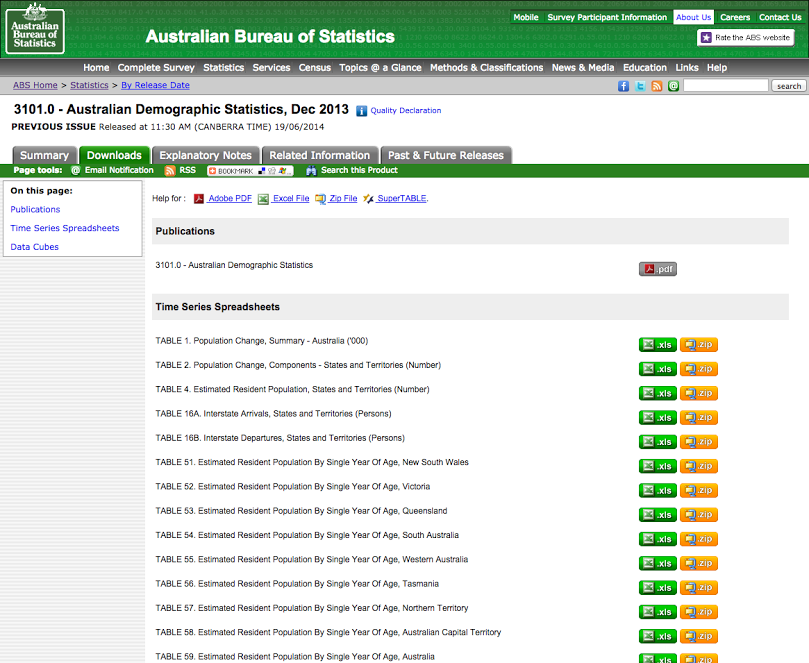This screenshot has height=663, width=809.
Task: Download TABLE 2 zip file
Action: pos(699,369)
